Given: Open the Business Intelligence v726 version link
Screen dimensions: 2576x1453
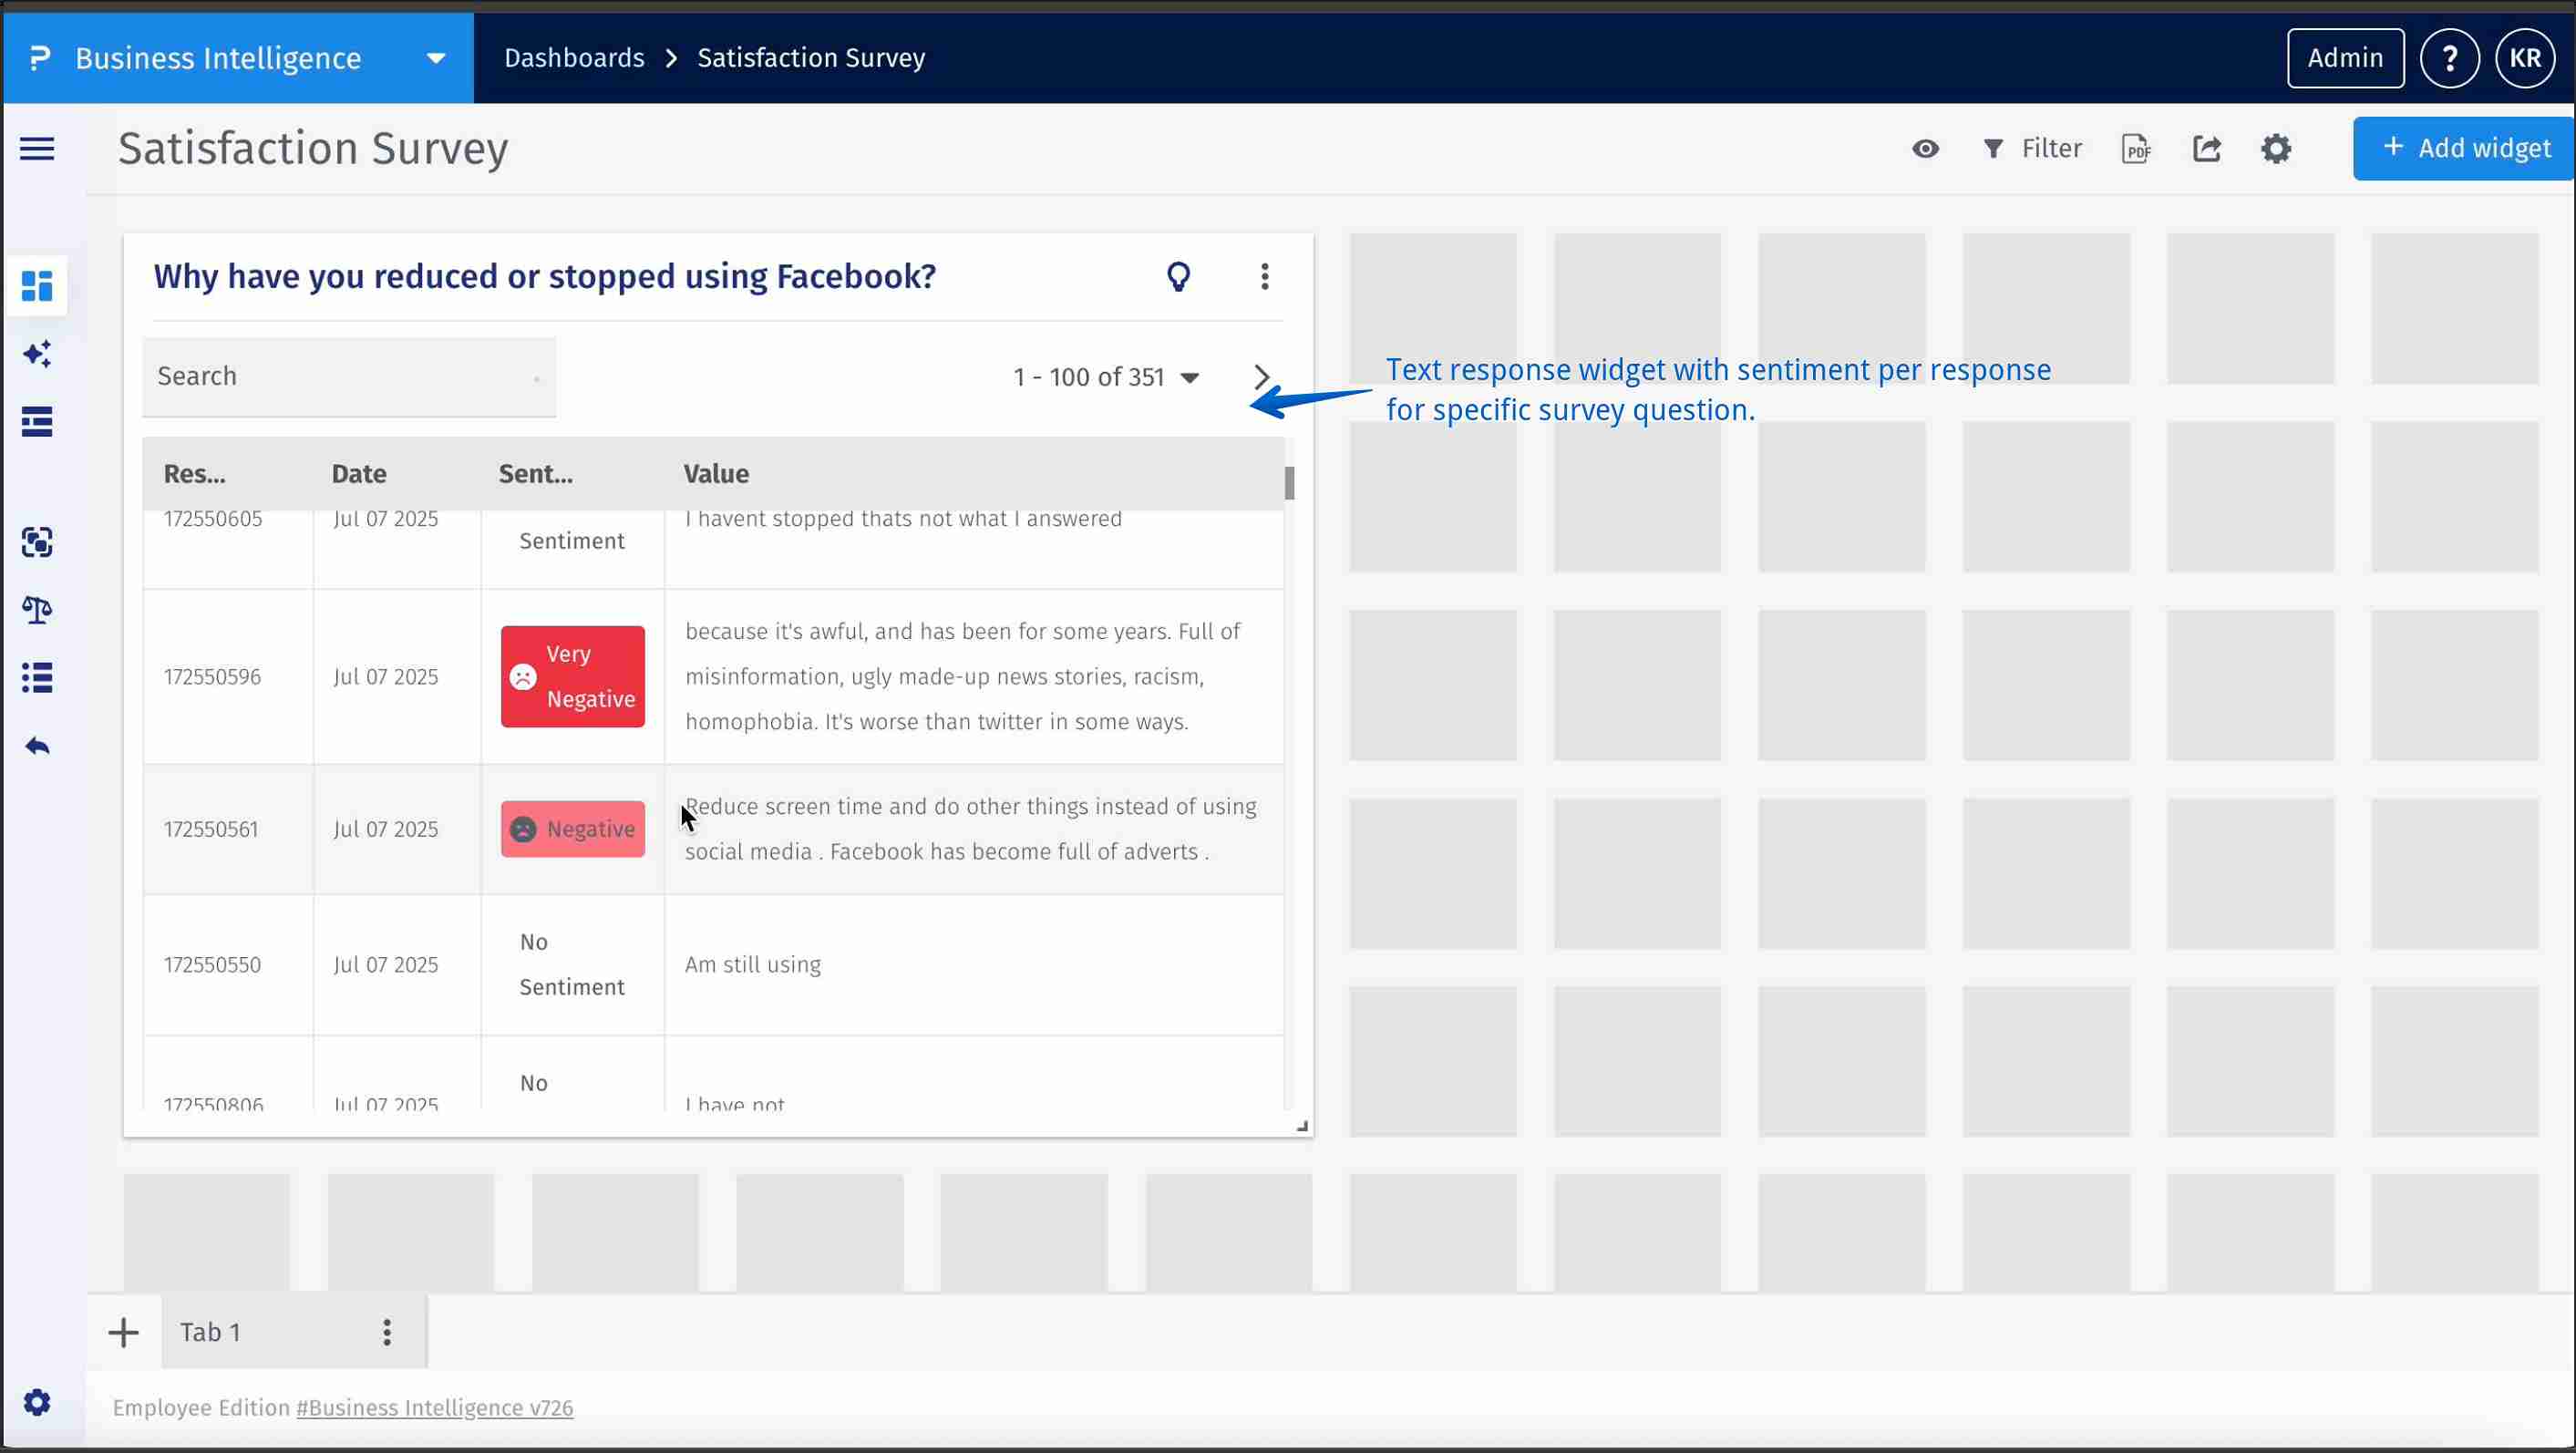Looking at the screenshot, I should click(x=434, y=1407).
